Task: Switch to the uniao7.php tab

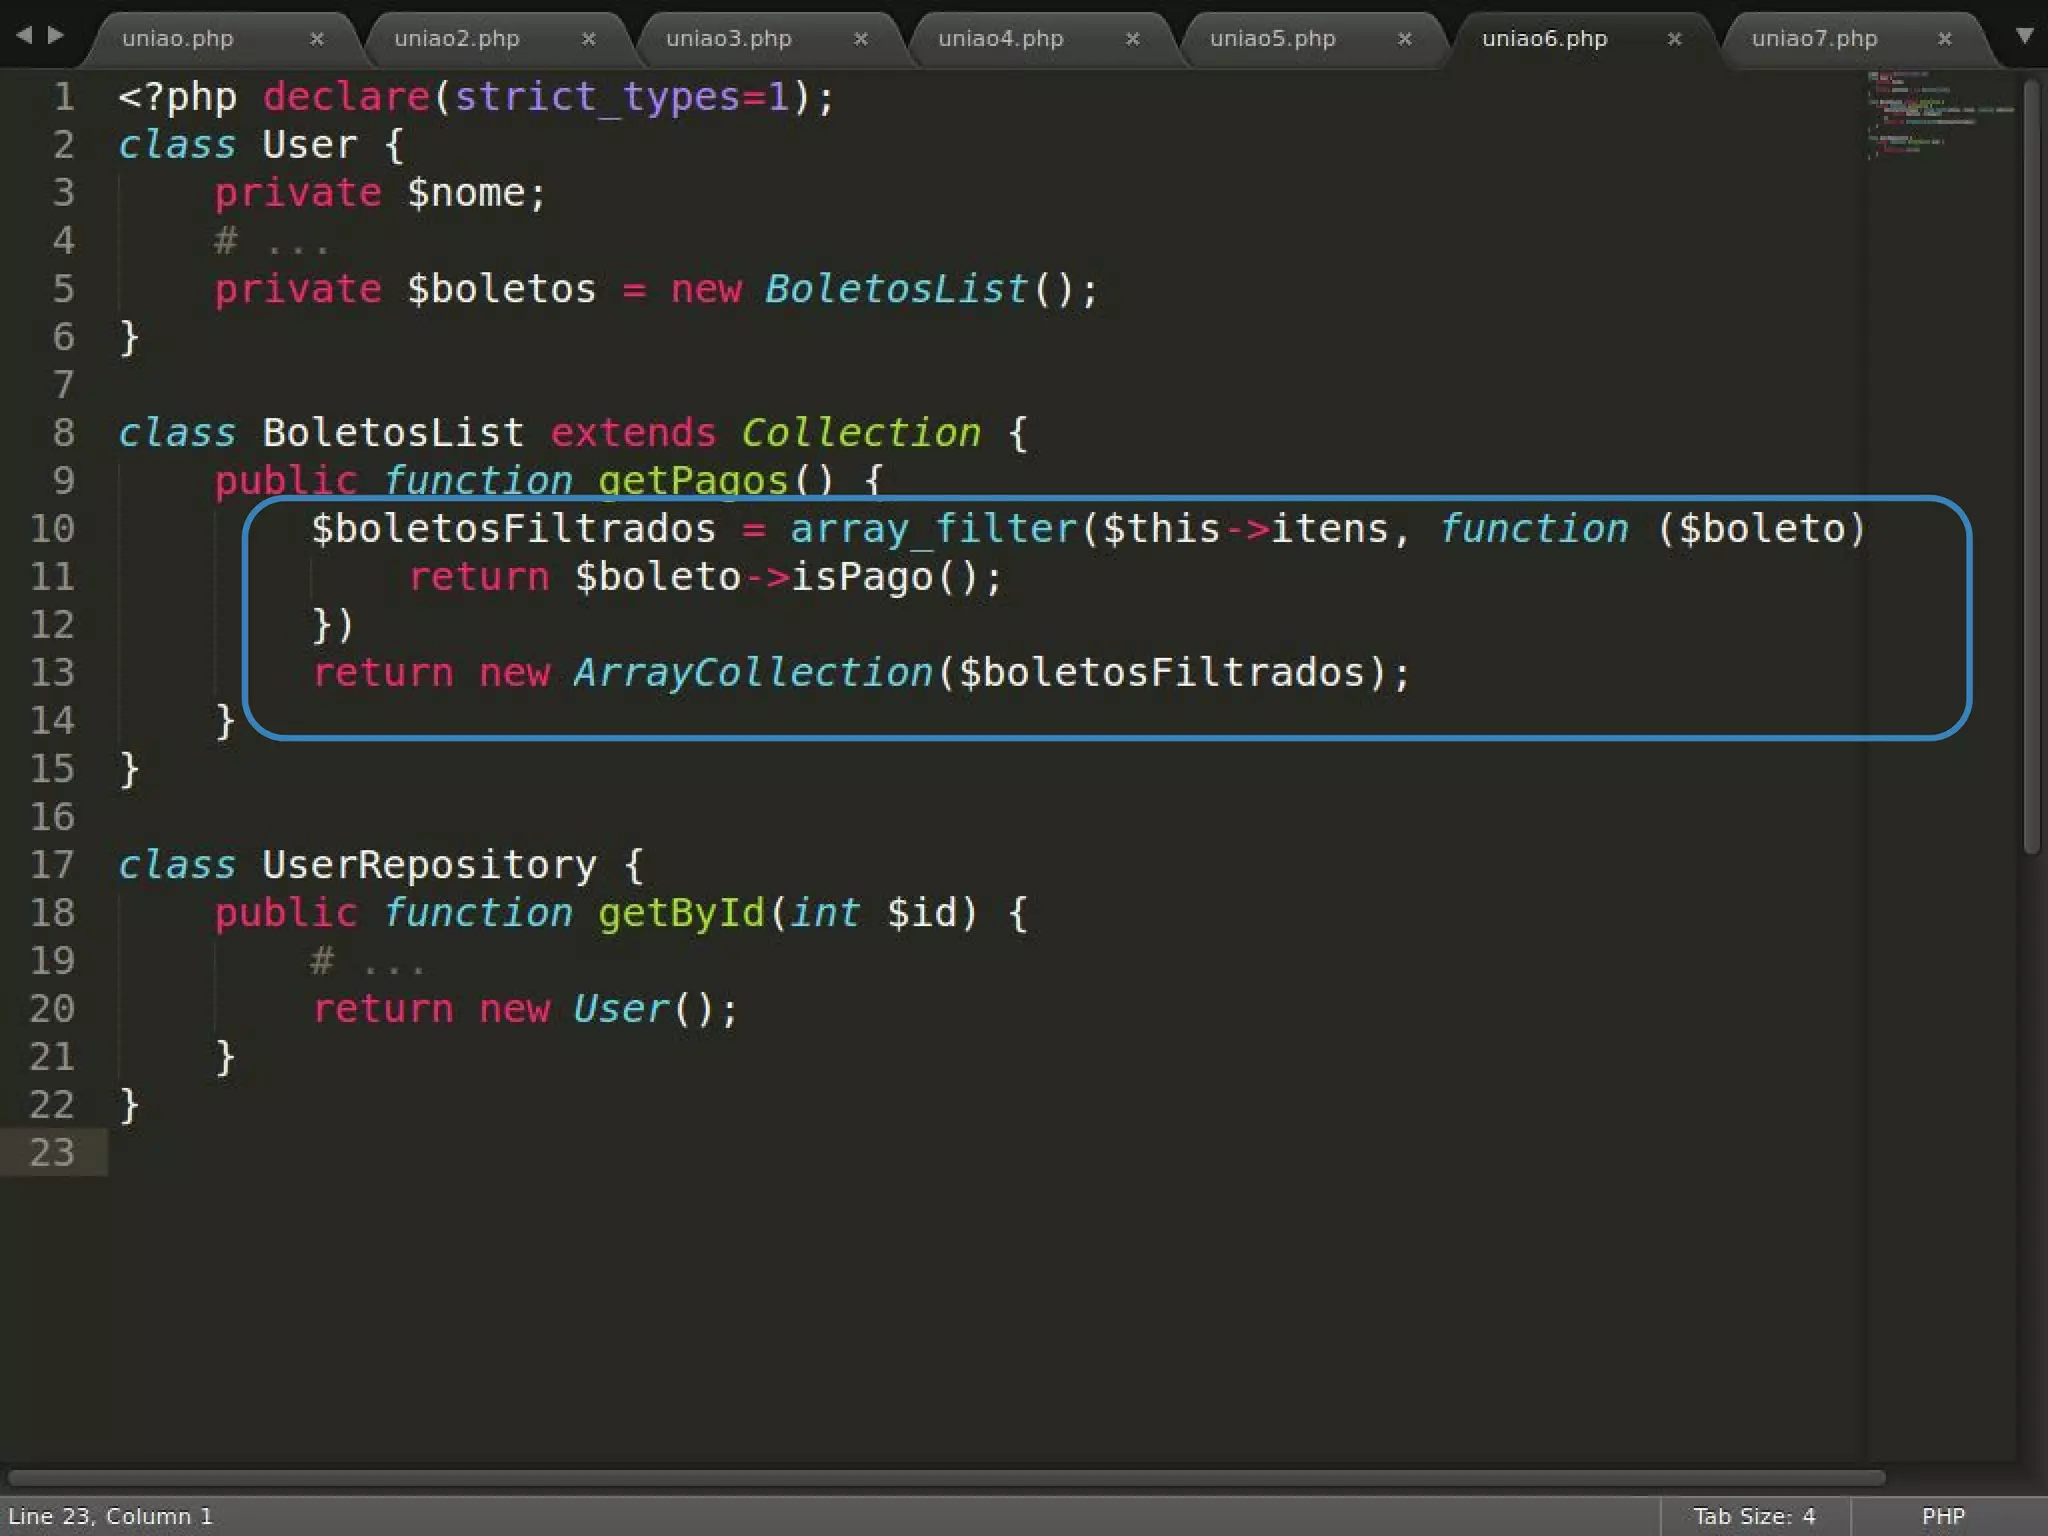Action: (1814, 39)
